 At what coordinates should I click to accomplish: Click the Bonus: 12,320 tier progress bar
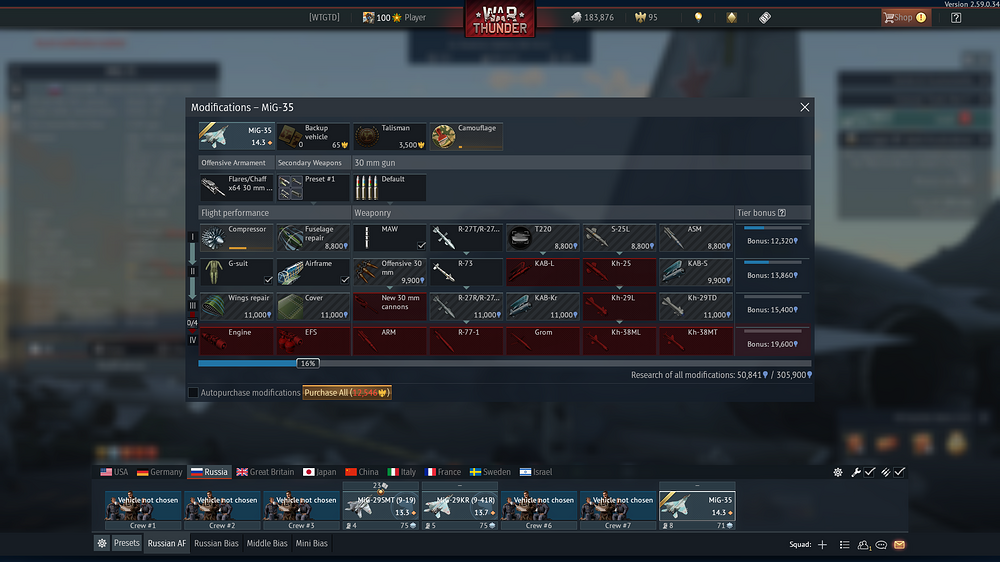772,228
